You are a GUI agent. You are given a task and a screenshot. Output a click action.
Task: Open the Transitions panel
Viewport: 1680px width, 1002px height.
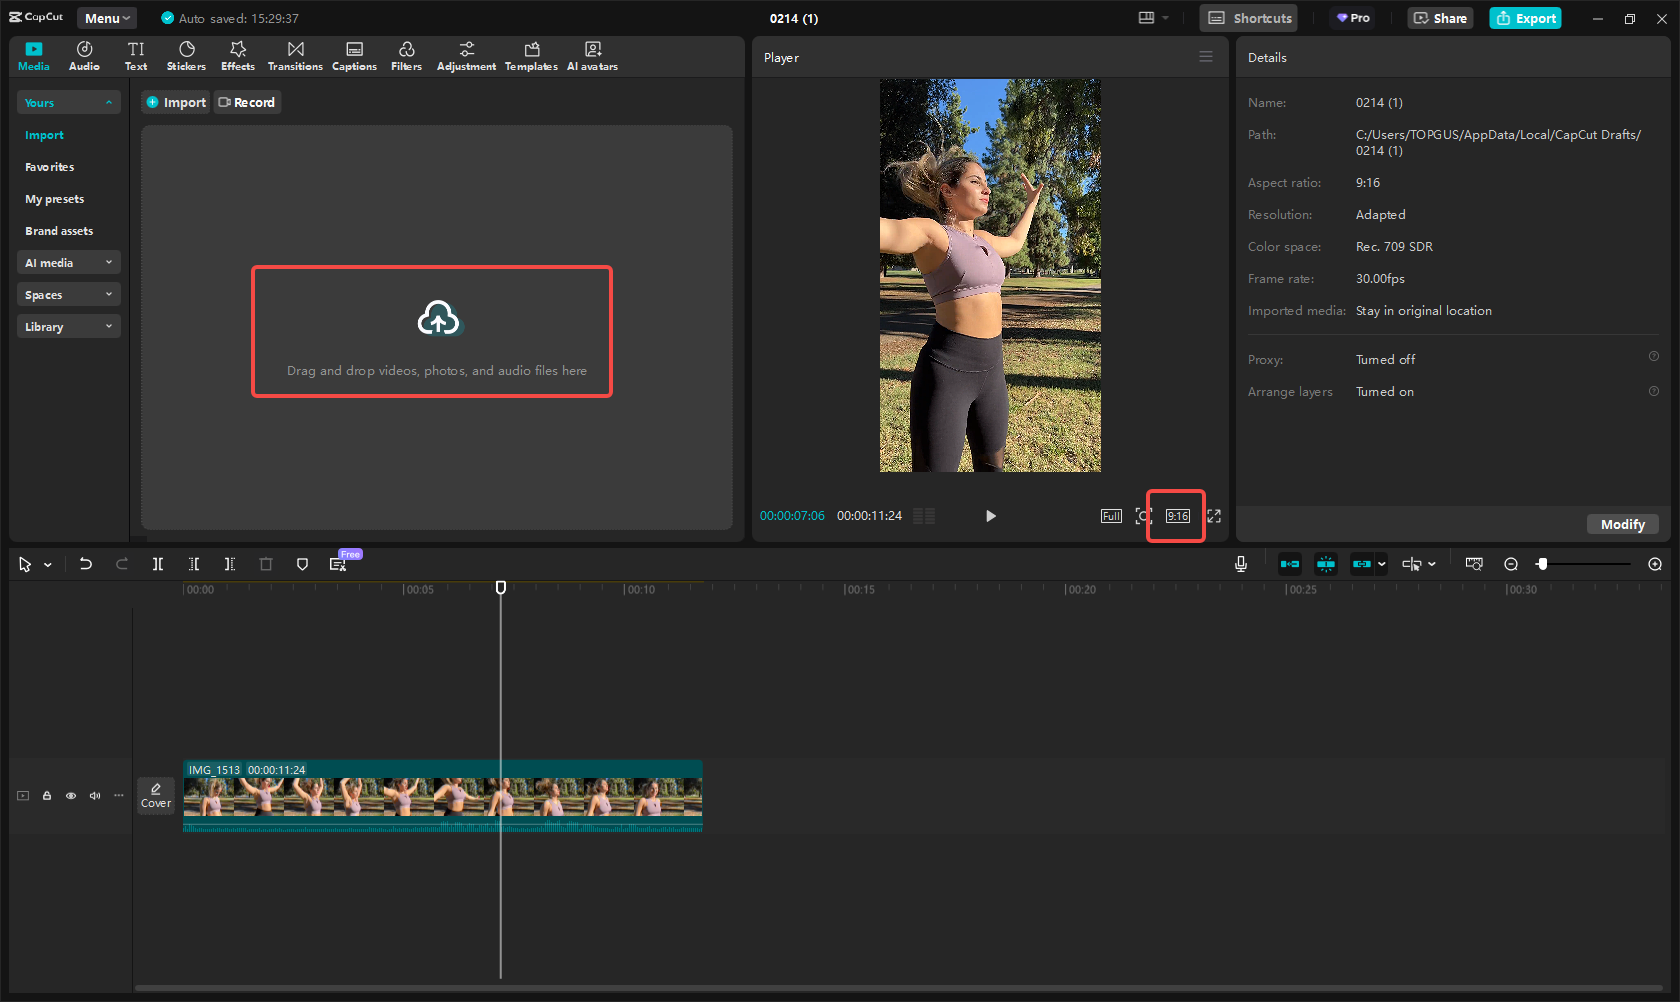295,56
